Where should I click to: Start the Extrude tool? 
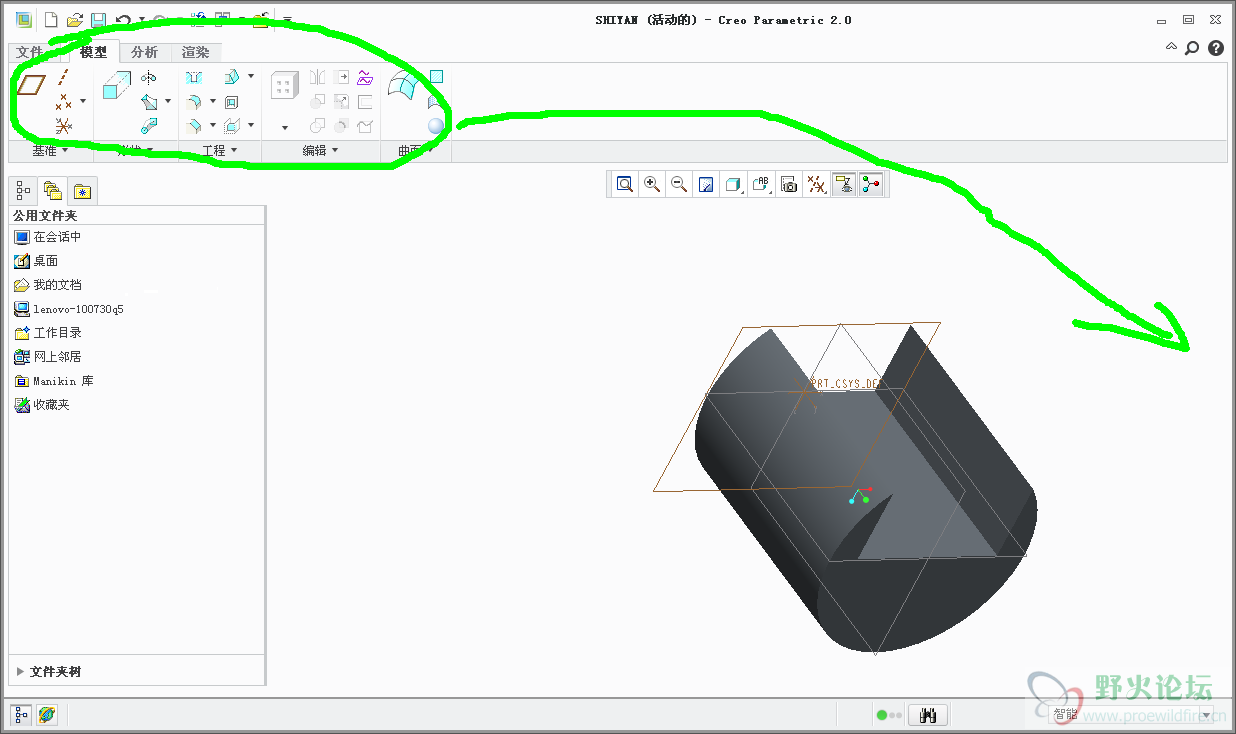pyautogui.click(x=117, y=85)
